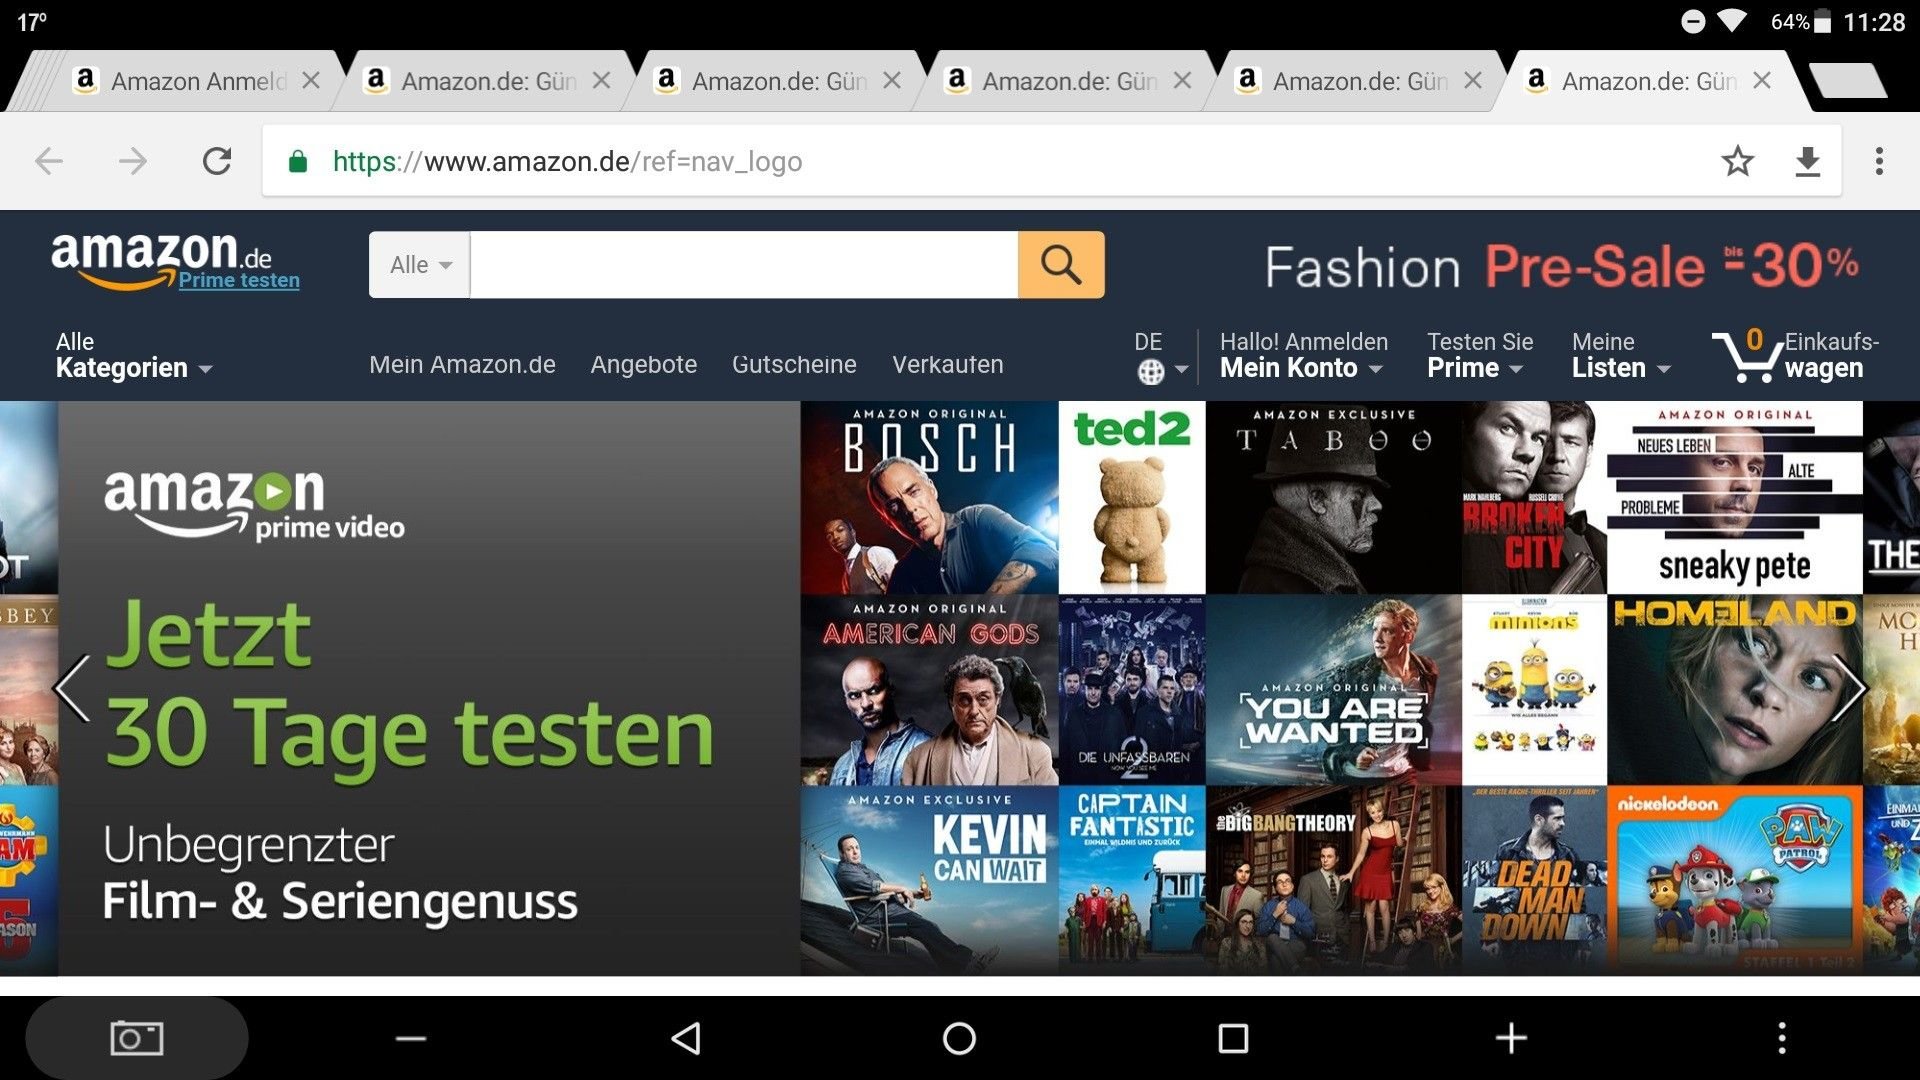Image resolution: width=1920 pixels, height=1080 pixels.
Task: Open the Paw Patrol thumbnail
Action: tap(1735, 880)
